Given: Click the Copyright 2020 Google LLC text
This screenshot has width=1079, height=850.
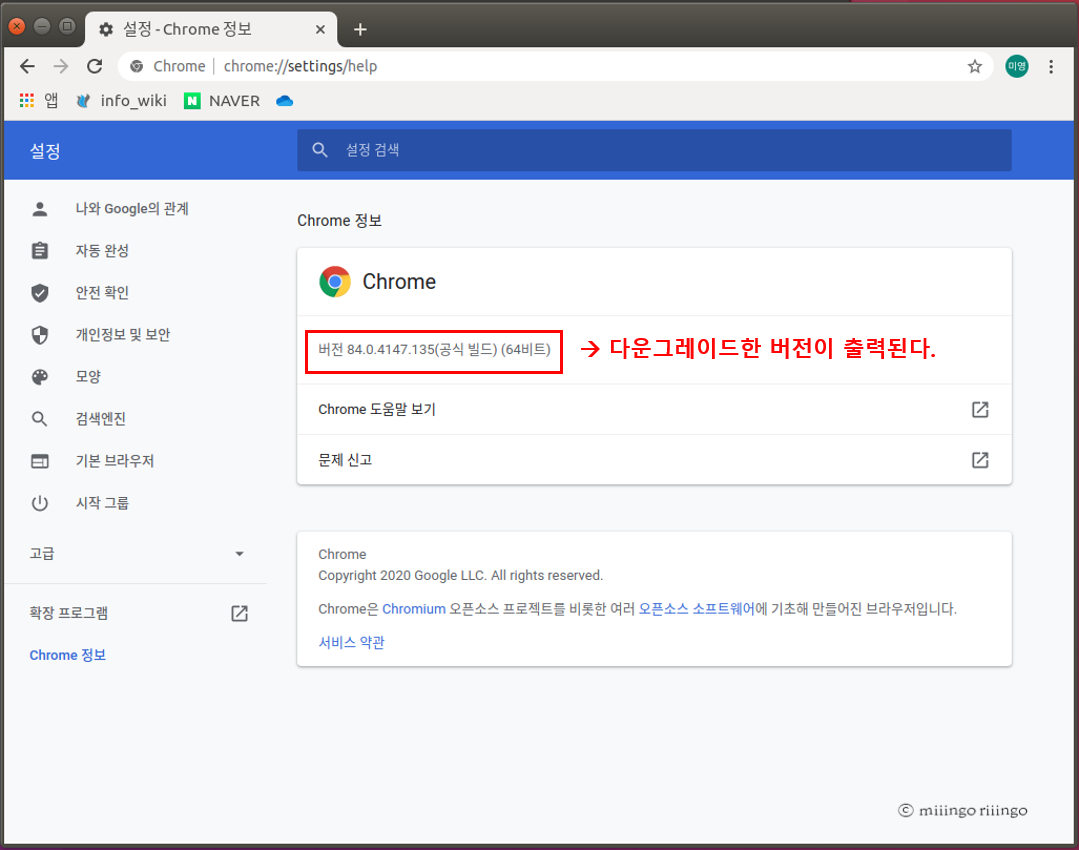Looking at the screenshot, I should pos(460,575).
